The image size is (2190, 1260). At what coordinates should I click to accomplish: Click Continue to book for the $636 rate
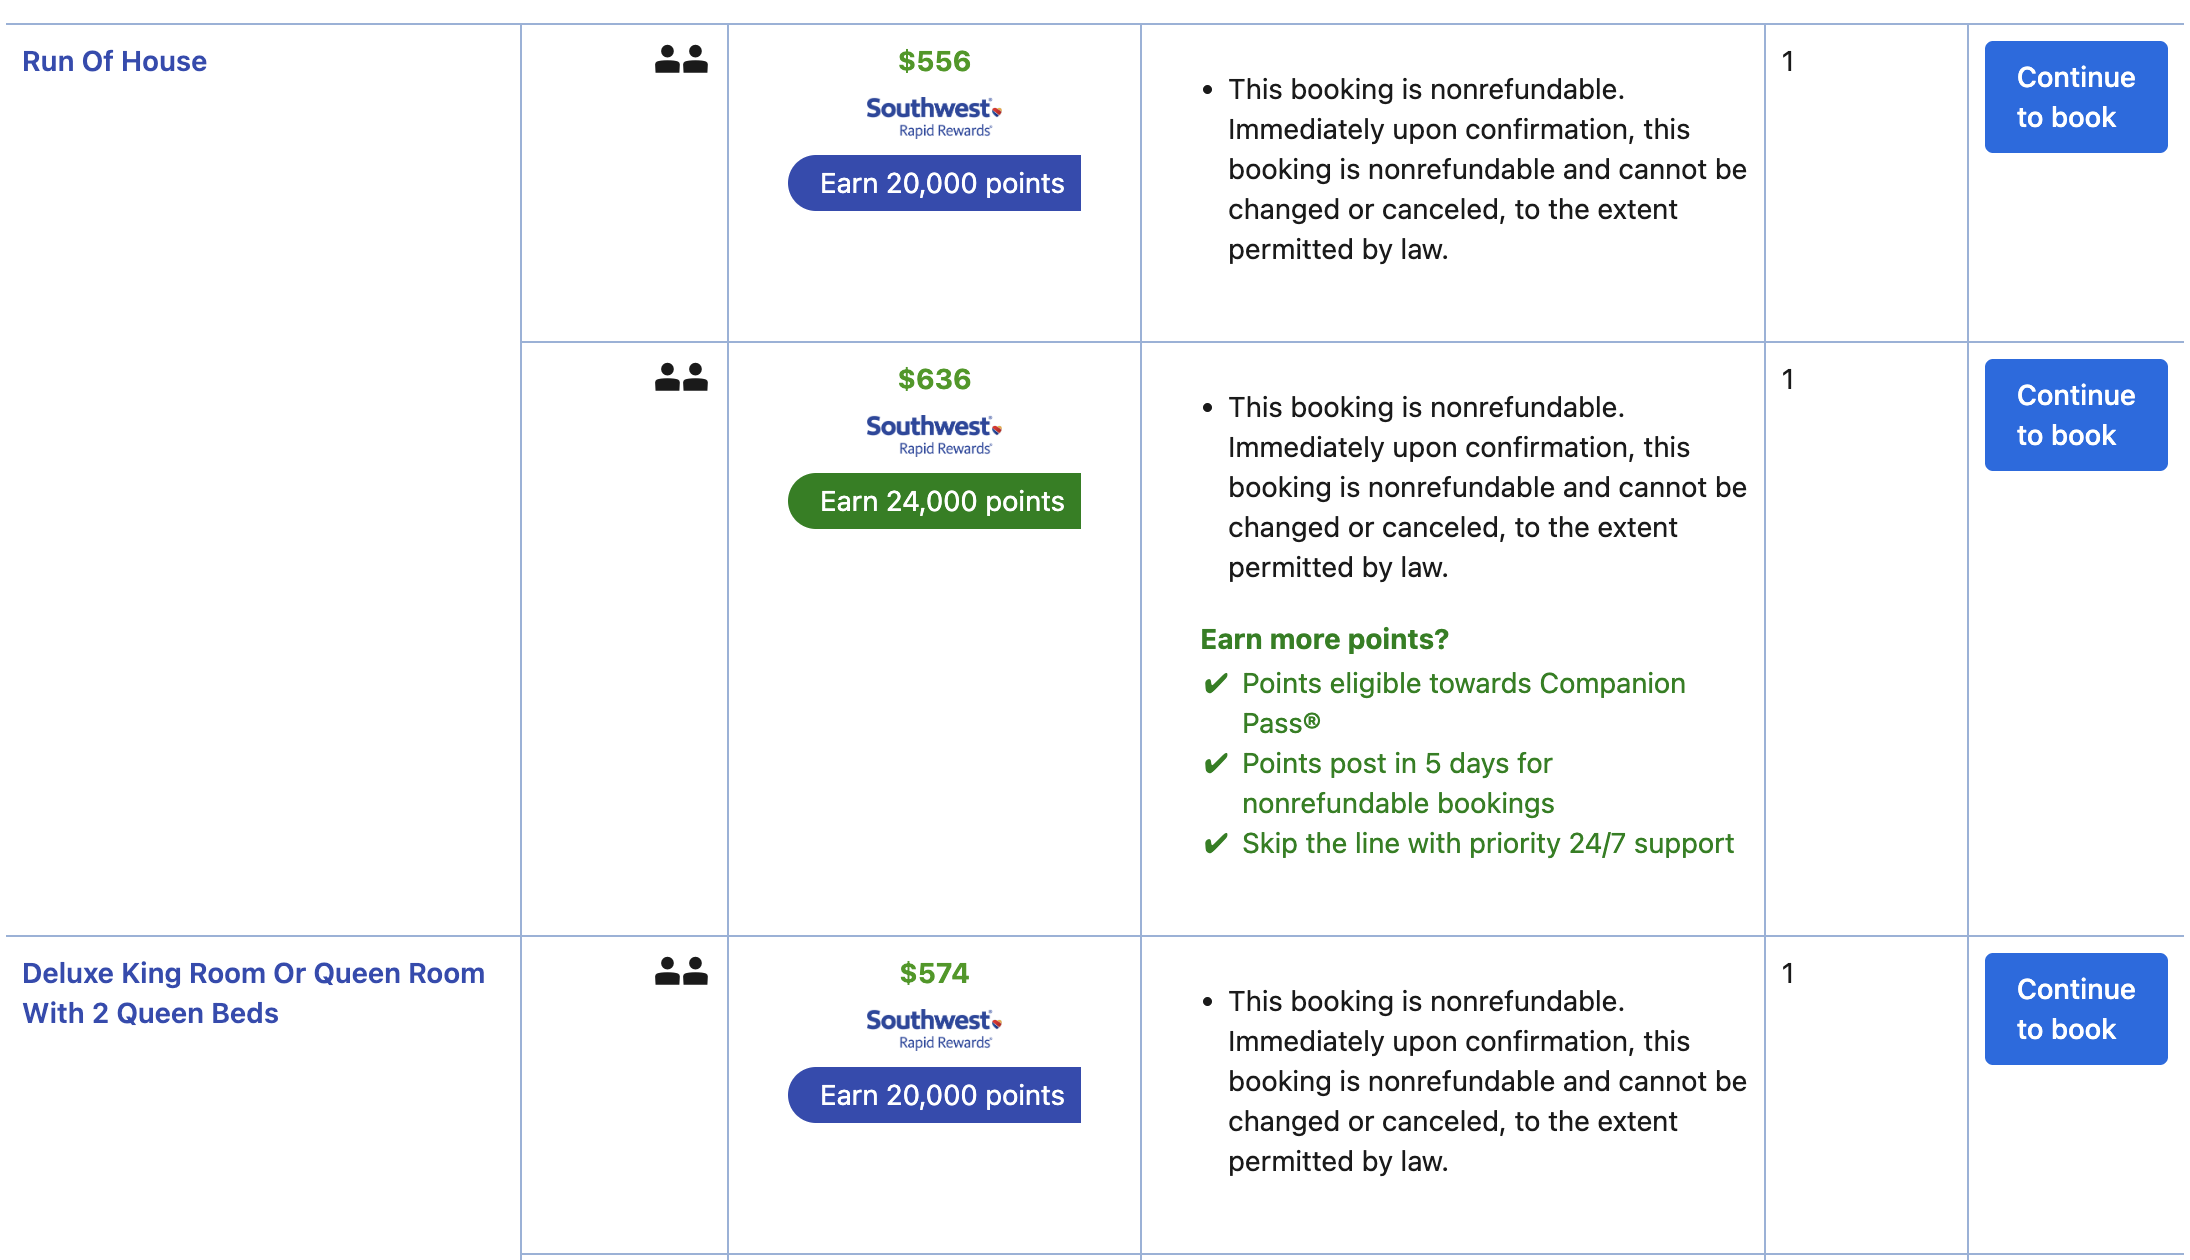[x=2075, y=414]
